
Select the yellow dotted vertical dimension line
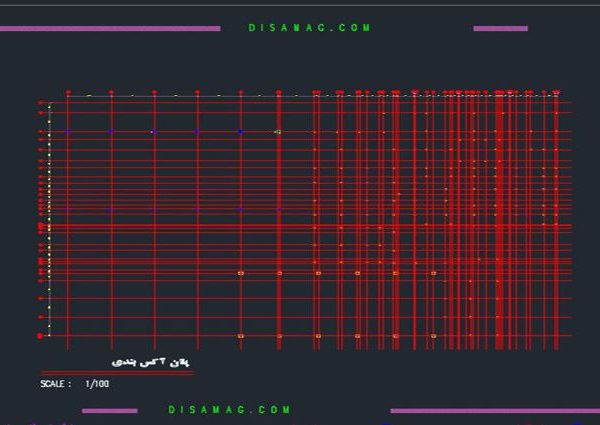[x=49, y=220]
